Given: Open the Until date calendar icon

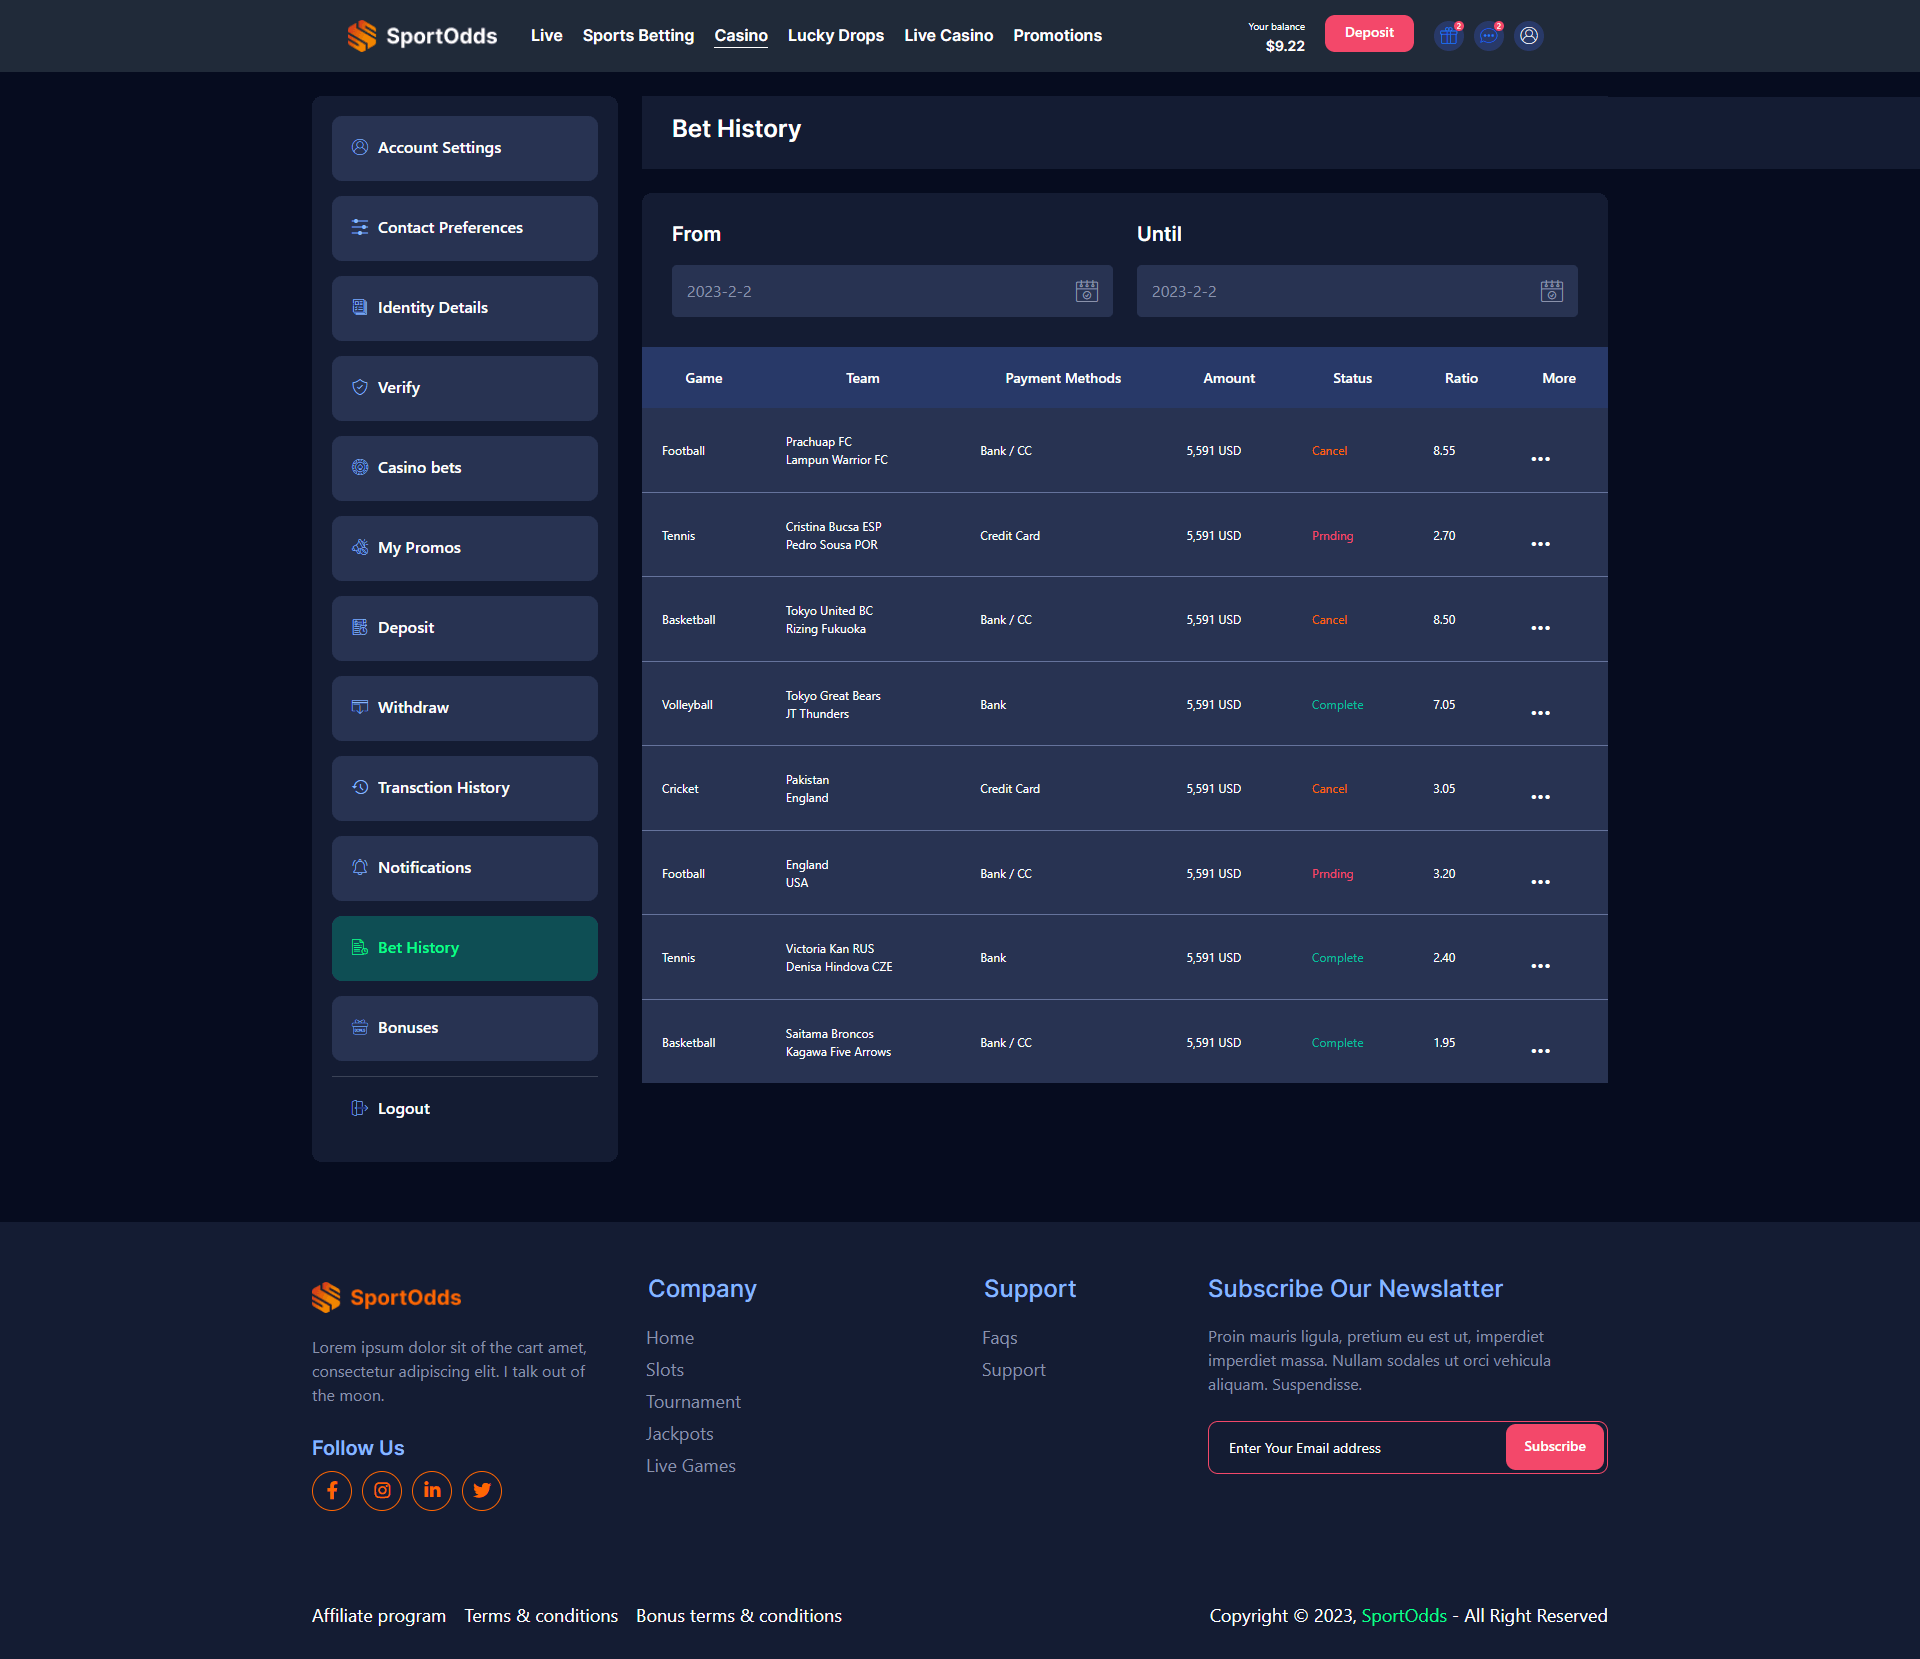Looking at the screenshot, I should (x=1552, y=291).
